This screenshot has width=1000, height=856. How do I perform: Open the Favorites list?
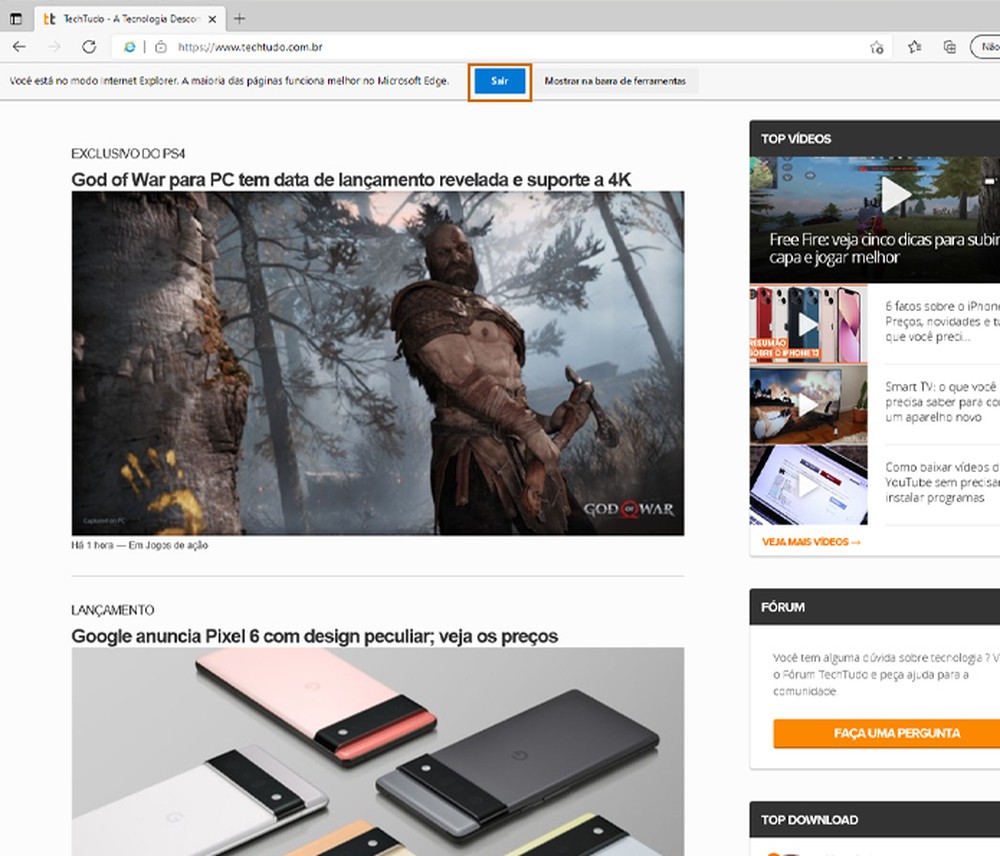click(913, 46)
